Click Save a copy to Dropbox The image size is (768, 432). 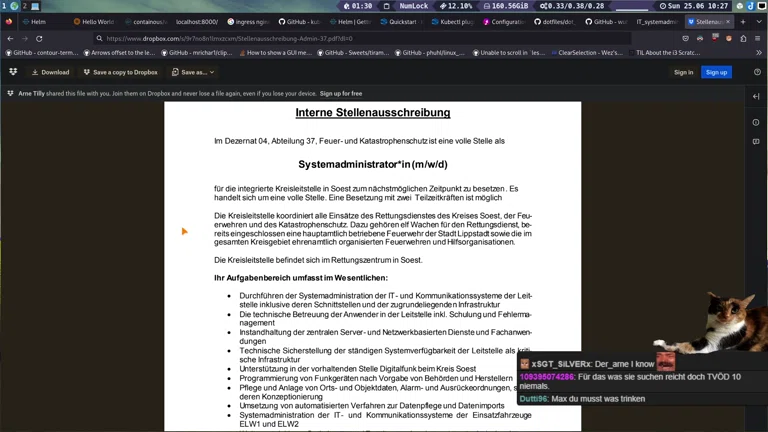point(120,72)
